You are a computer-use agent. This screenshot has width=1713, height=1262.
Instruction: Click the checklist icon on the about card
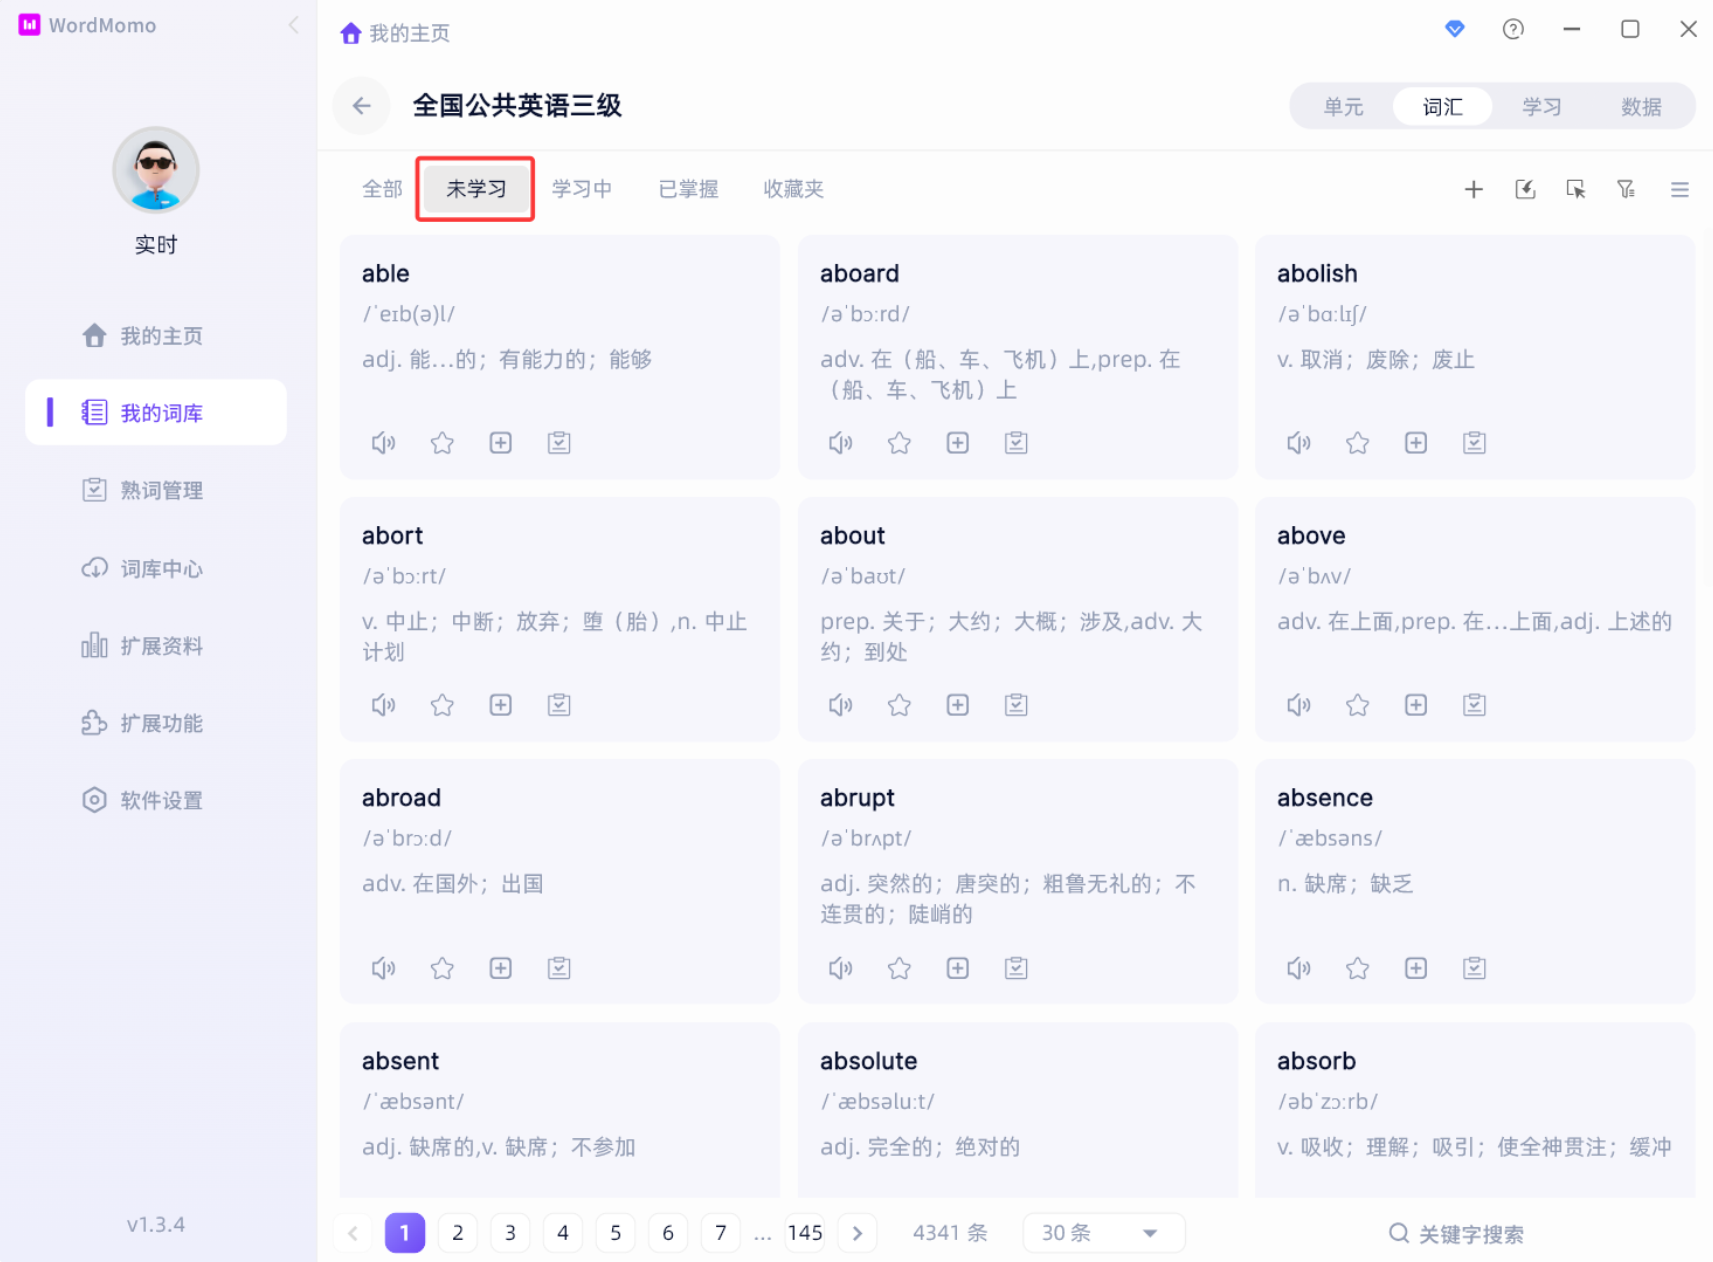pyautogui.click(x=1016, y=705)
